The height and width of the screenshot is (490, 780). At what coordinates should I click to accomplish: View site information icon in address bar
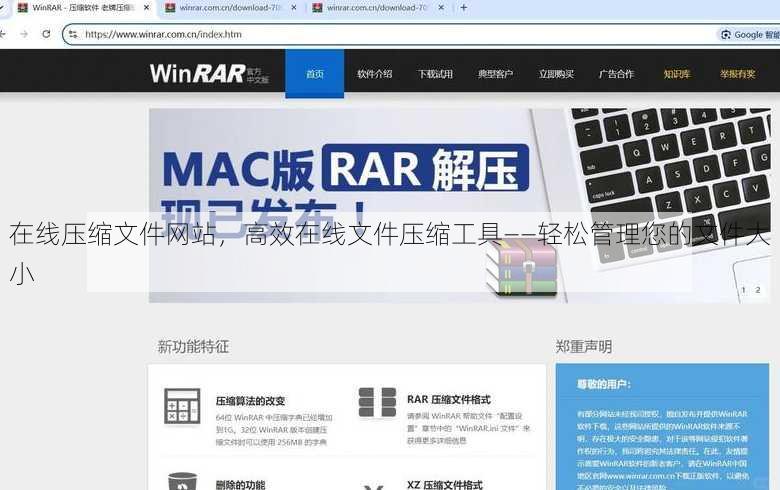pyautogui.click(x=73, y=34)
